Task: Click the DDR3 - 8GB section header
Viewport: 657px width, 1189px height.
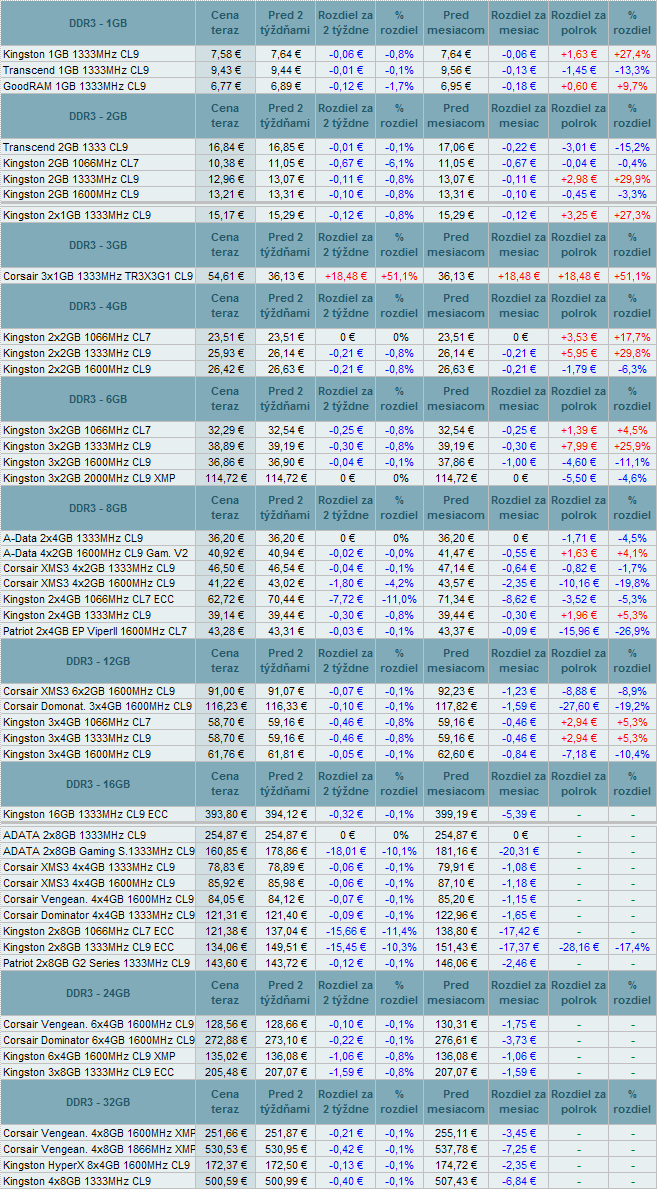Action: point(96,507)
